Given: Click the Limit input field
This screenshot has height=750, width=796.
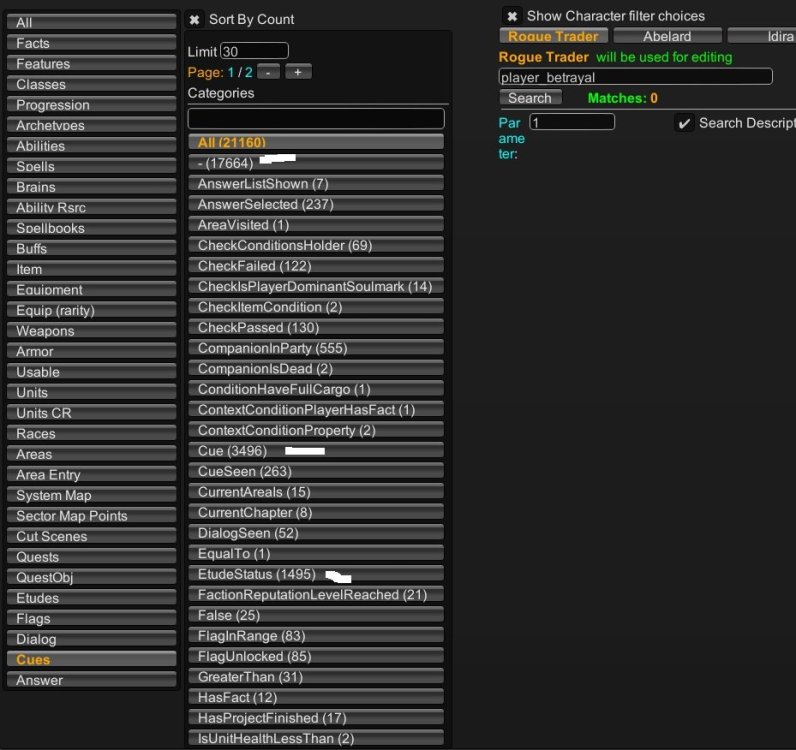Looking at the screenshot, I should pyautogui.click(x=254, y=51).
